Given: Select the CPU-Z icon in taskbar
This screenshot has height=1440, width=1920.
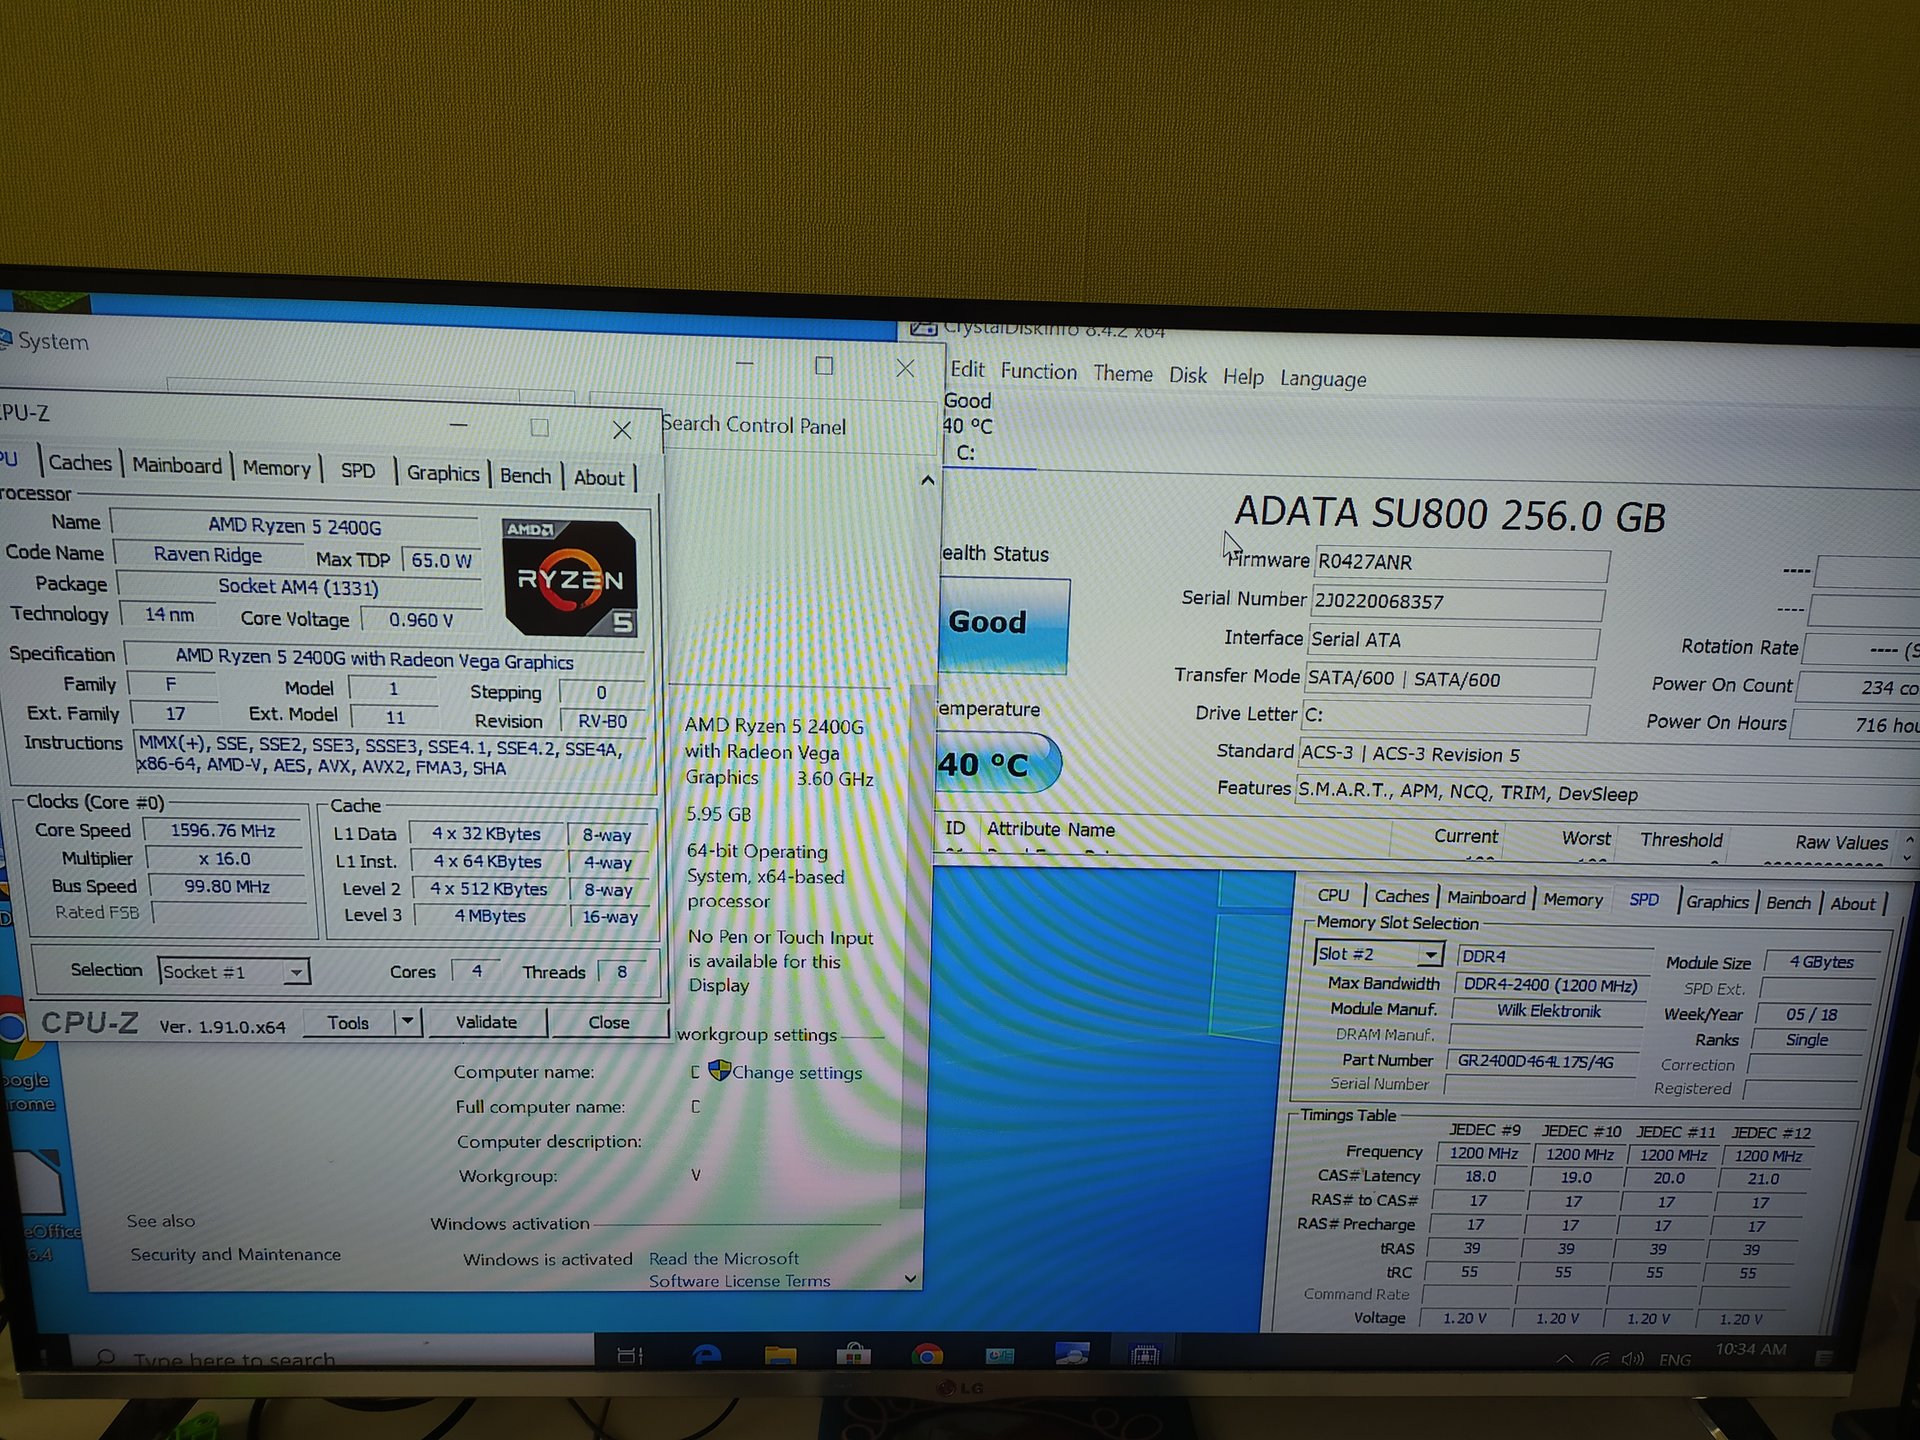Looking at the screenshot, I should 1144,1356.
